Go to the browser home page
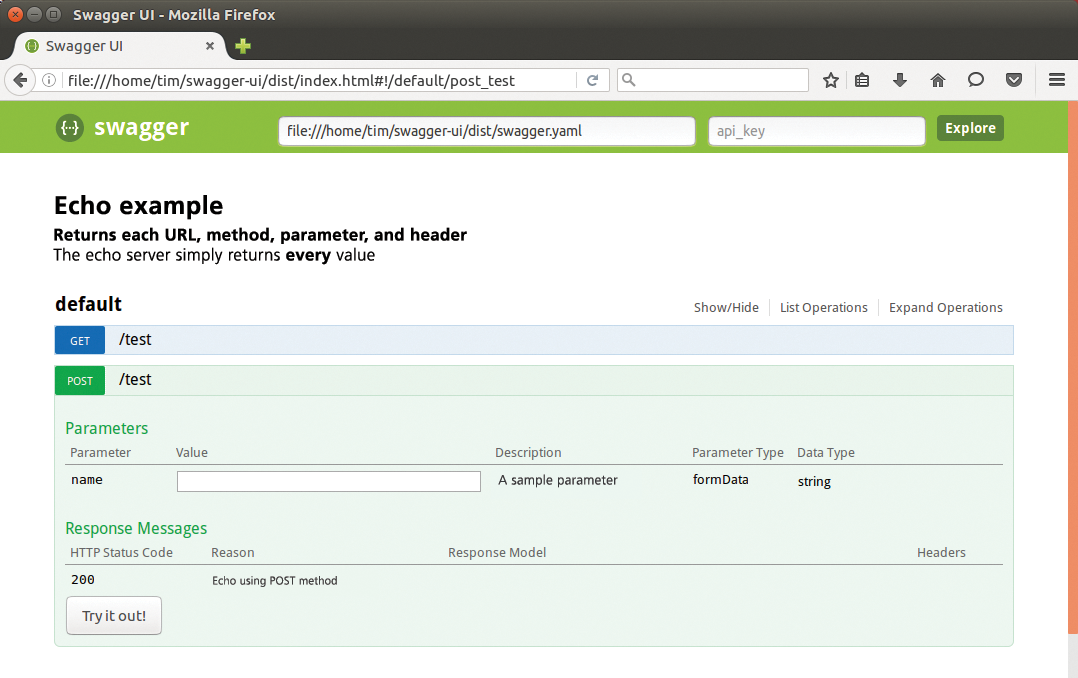The width and height of the screenshot is (1078, 678). [937, 80]
